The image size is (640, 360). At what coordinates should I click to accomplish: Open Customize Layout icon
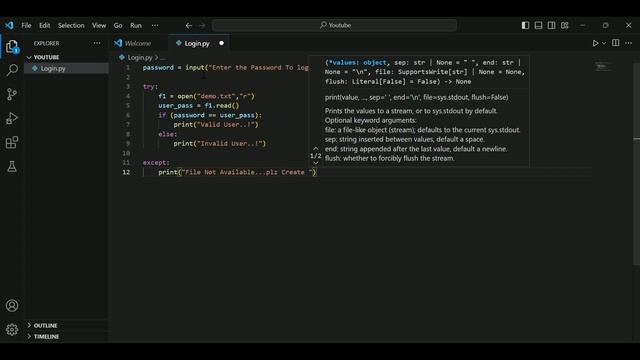564,25
